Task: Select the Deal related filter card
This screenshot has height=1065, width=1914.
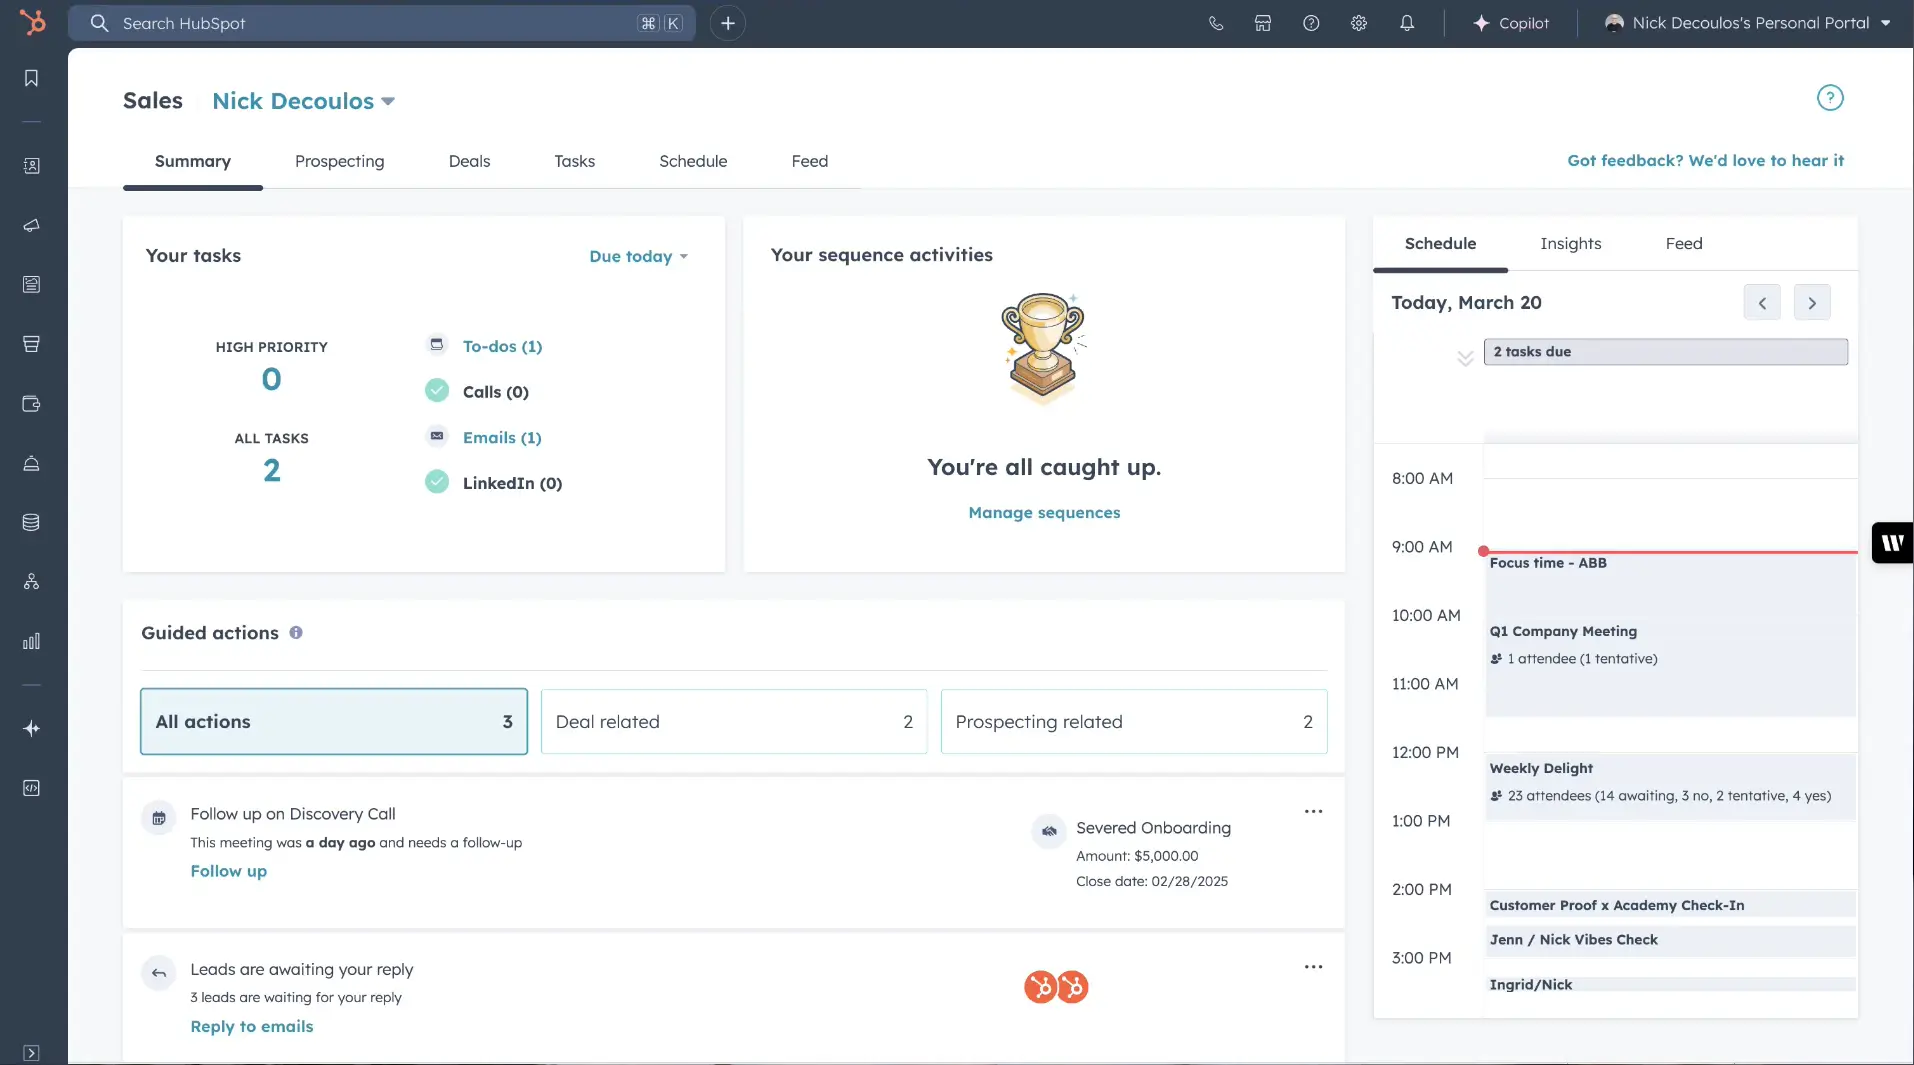Action: tap(733, 721)
